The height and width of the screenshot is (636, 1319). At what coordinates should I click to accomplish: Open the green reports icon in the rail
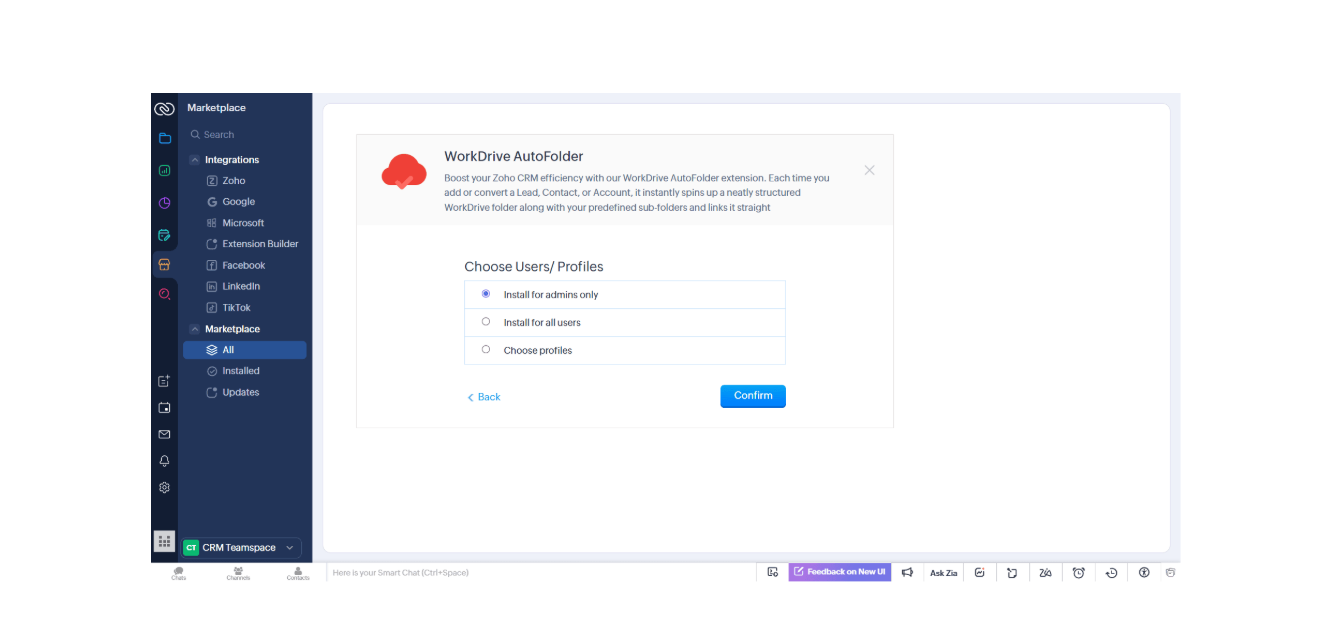pos(164,171)
